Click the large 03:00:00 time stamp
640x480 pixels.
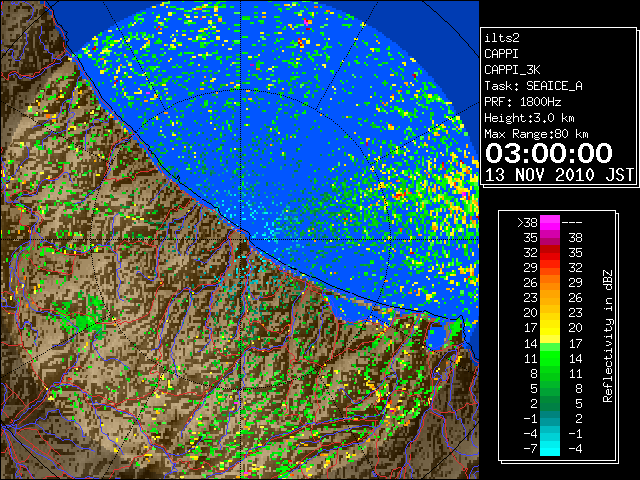click(549, 153)
